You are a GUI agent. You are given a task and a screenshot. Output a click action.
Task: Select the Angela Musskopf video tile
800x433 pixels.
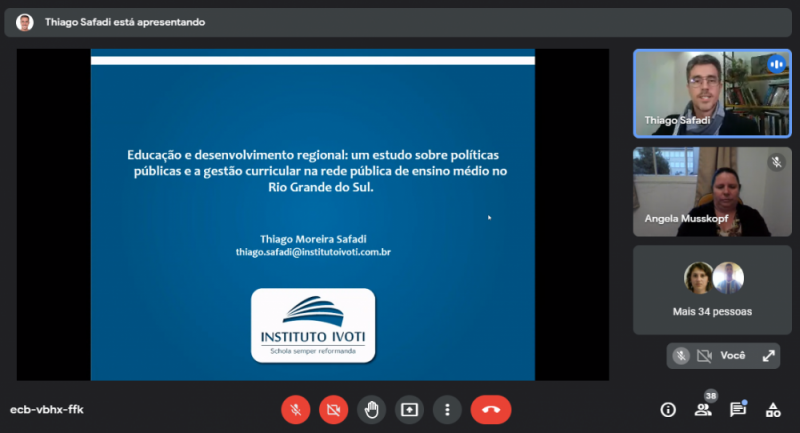(x=712, y=192)
